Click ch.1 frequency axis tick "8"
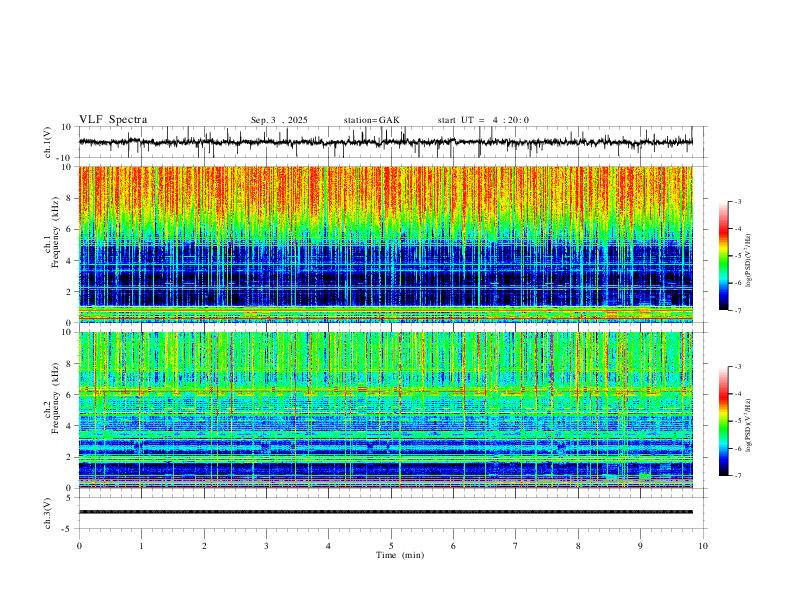792x612 pixels. coord(69,198)
